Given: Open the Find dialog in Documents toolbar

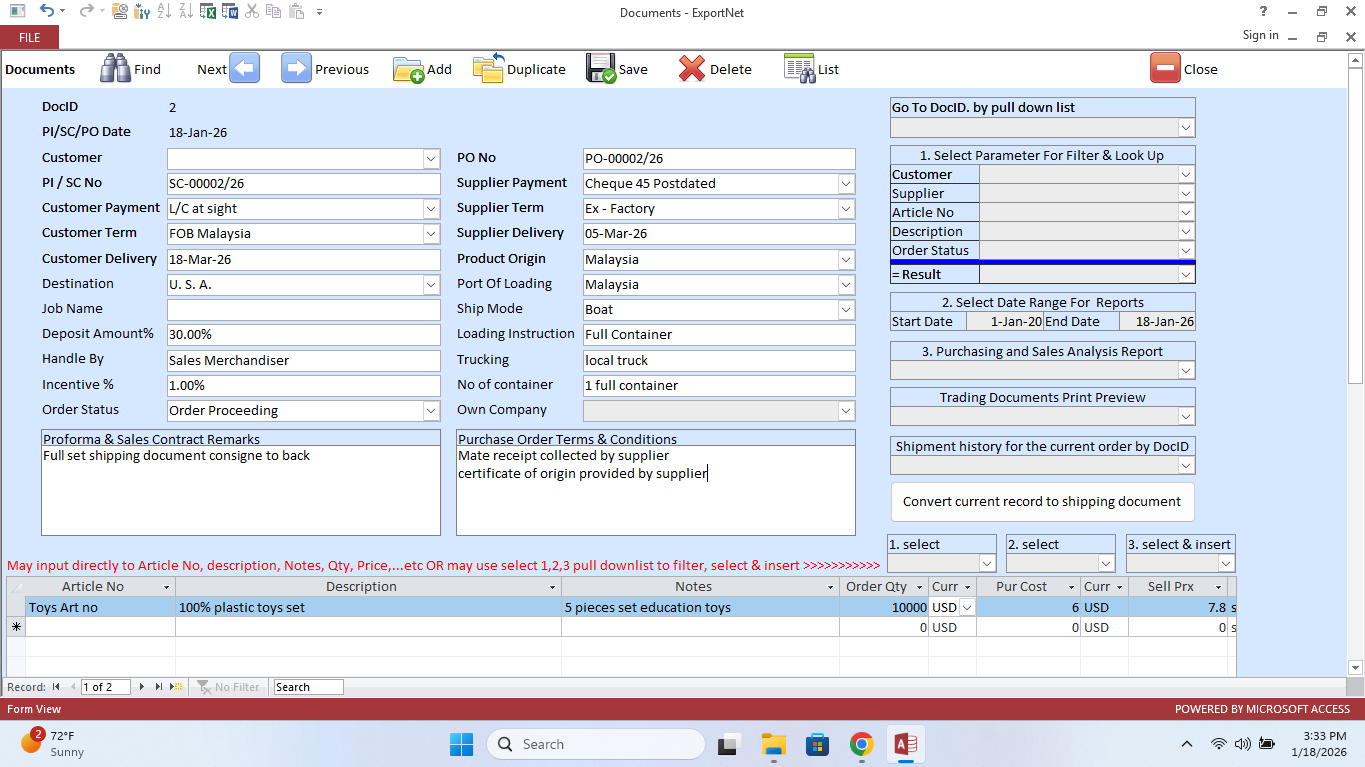Looking at the screenshot, I should (x=130, y=68).
